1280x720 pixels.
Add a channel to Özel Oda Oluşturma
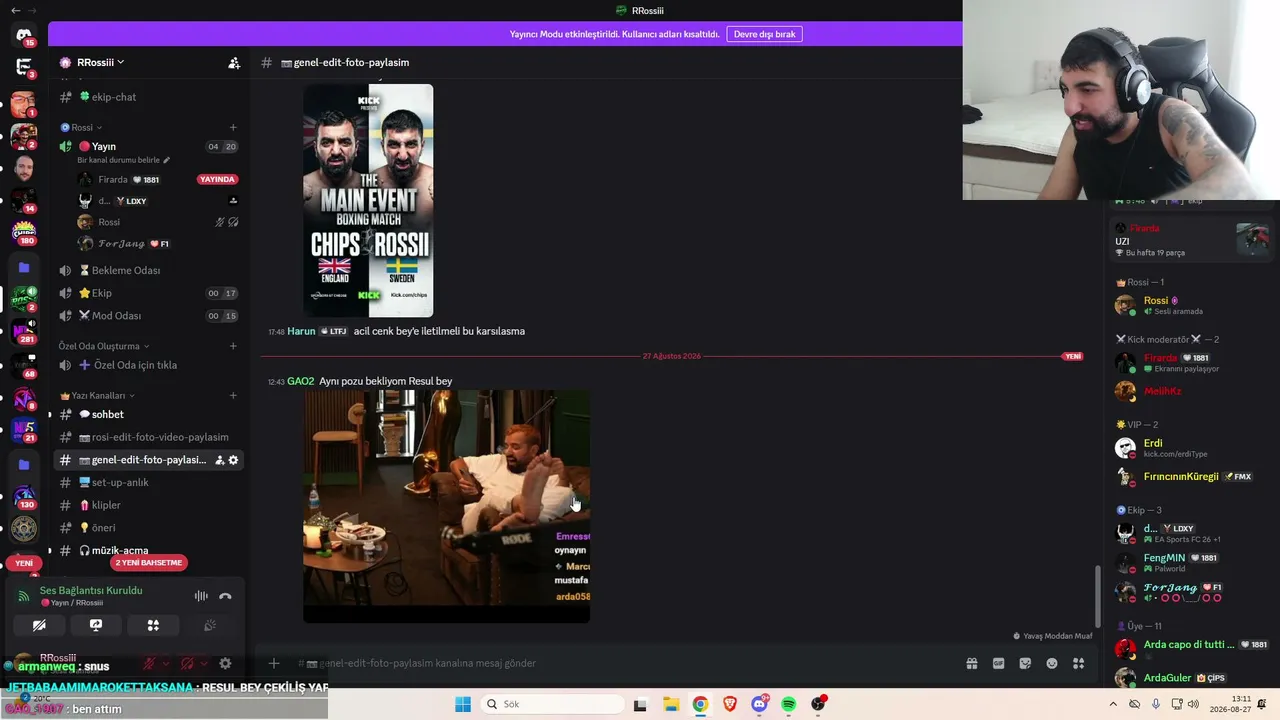(x=233, y=346)
